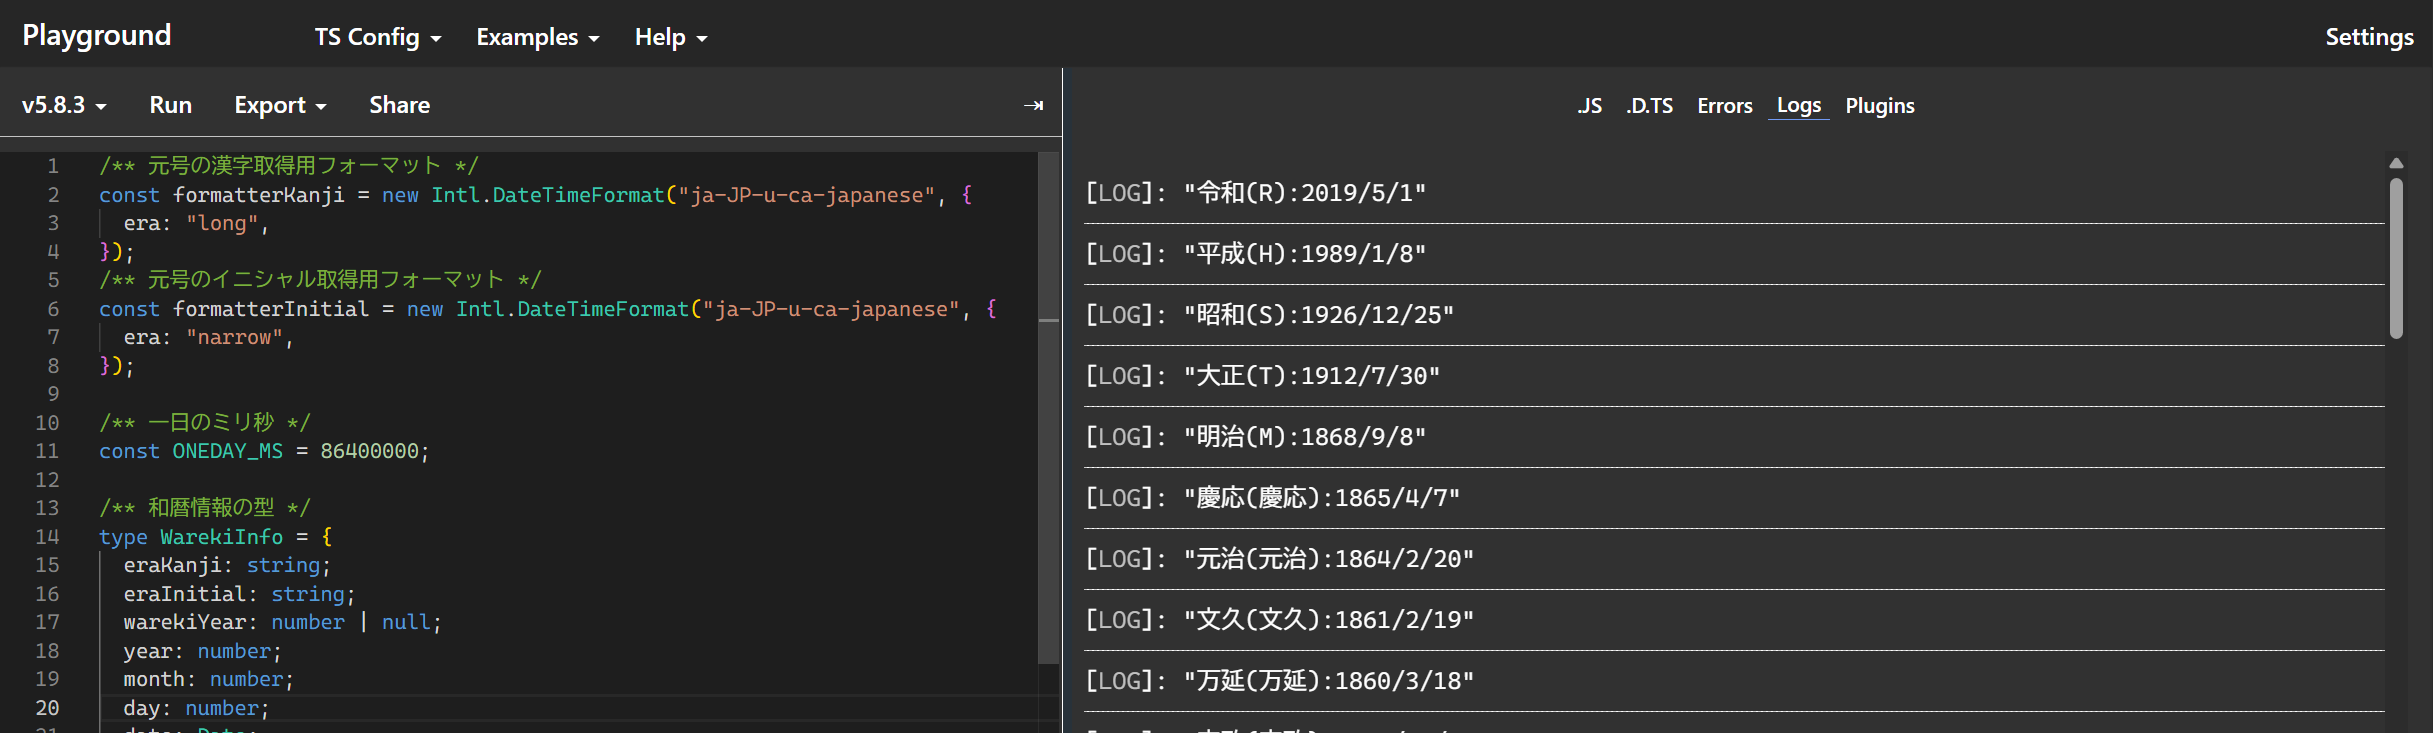Click line number 14 in the gutter
The height and width of the screenshot is (733, 2433).
point(47,537)
